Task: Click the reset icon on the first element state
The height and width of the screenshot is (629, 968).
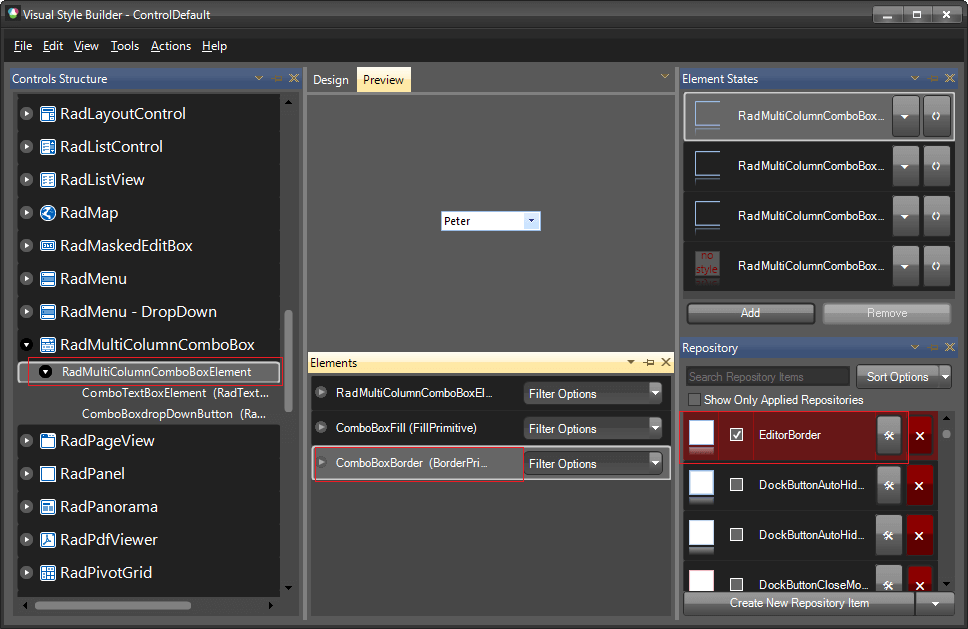Action: [x=936, y=116]
